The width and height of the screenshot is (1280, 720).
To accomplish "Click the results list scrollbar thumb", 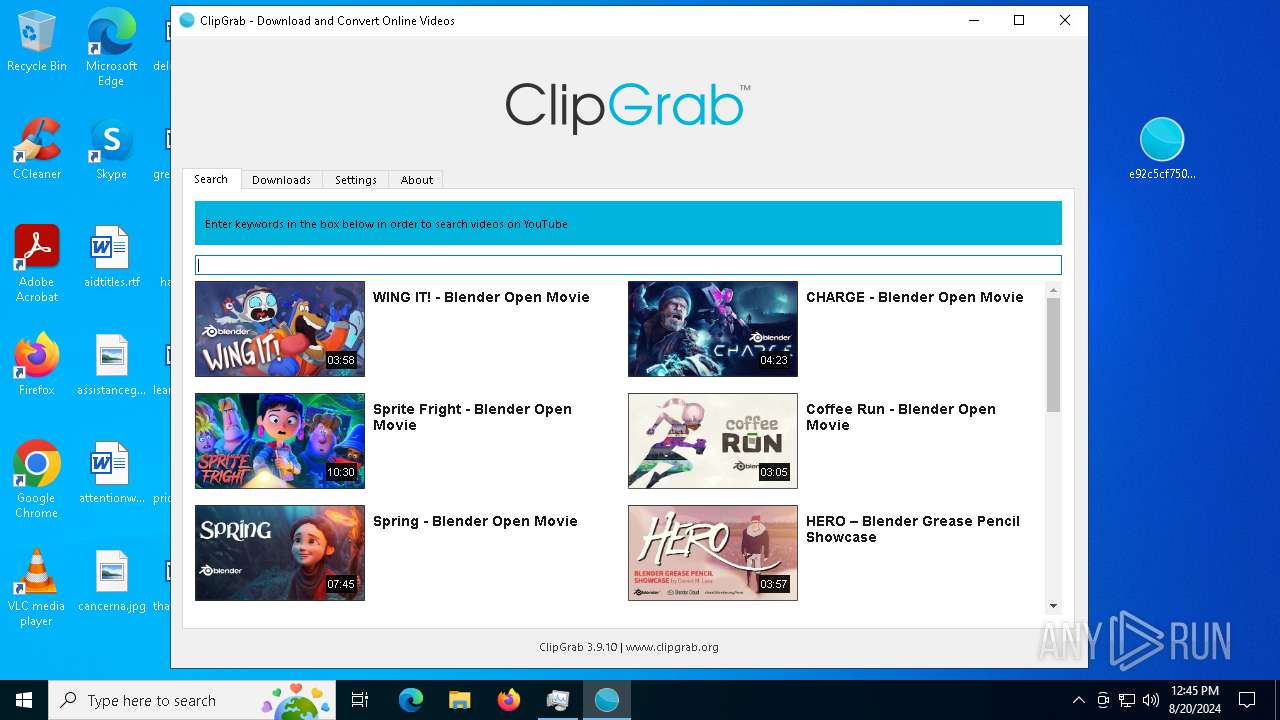I will pos(1053,355).
